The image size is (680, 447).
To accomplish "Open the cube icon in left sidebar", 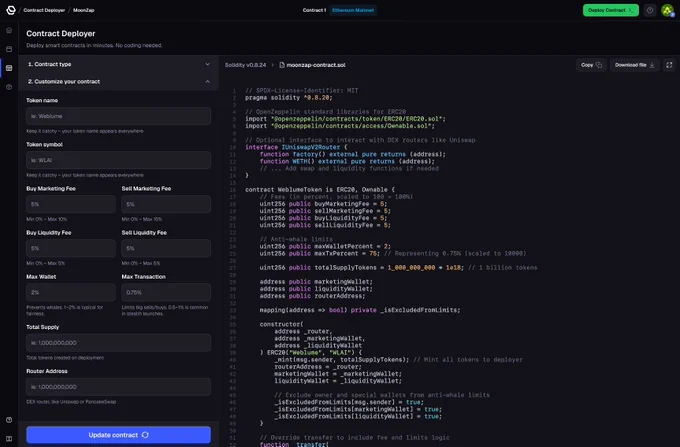I will pos(9,87).
